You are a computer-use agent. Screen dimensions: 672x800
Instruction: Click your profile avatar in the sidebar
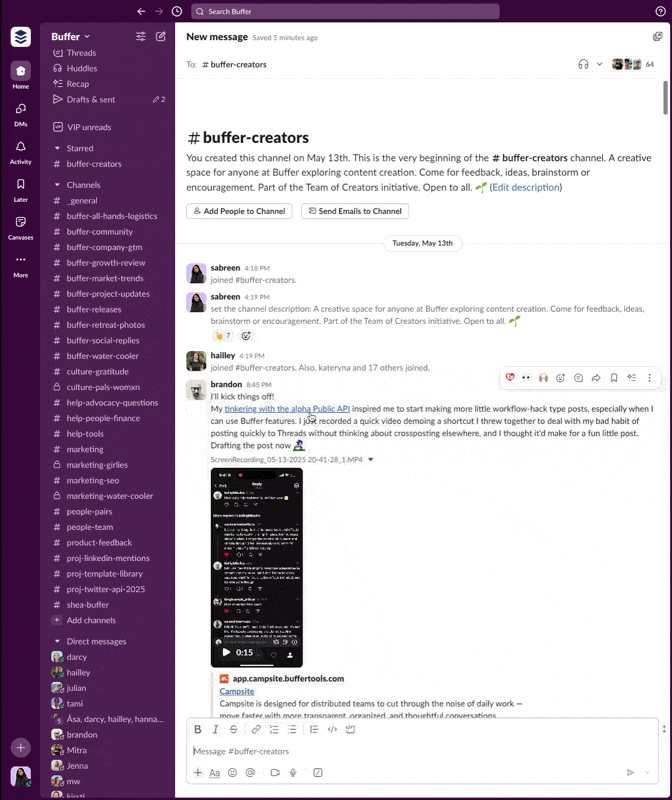(20, 777)
